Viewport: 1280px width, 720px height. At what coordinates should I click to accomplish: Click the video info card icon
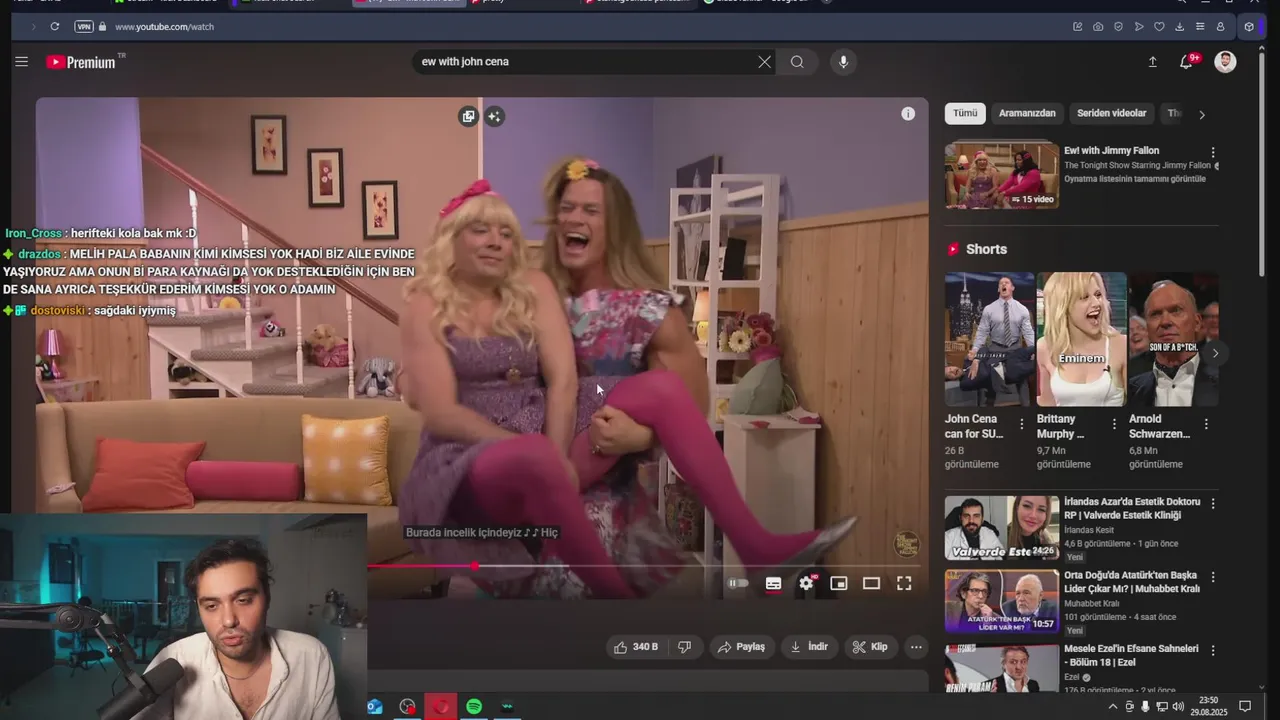(908, 114)
